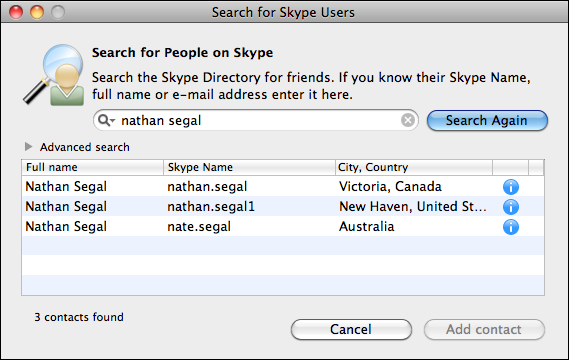Open info for nathan.segal in Victoria, Canada
The height and width of the screenshot is (360, 569).
(511, 187)
